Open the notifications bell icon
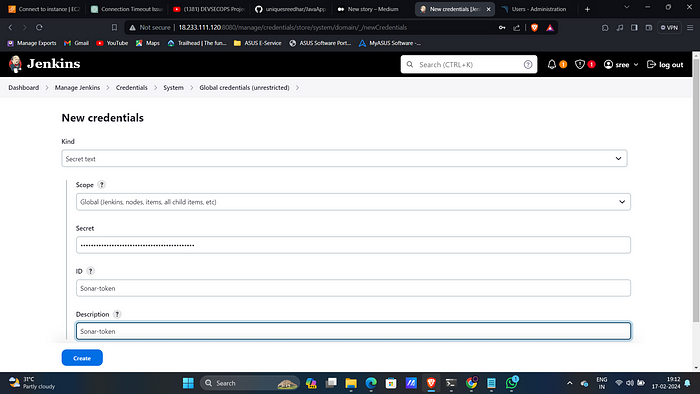The height and width of the screenshot is (394, 700). (x=552, y=64)
